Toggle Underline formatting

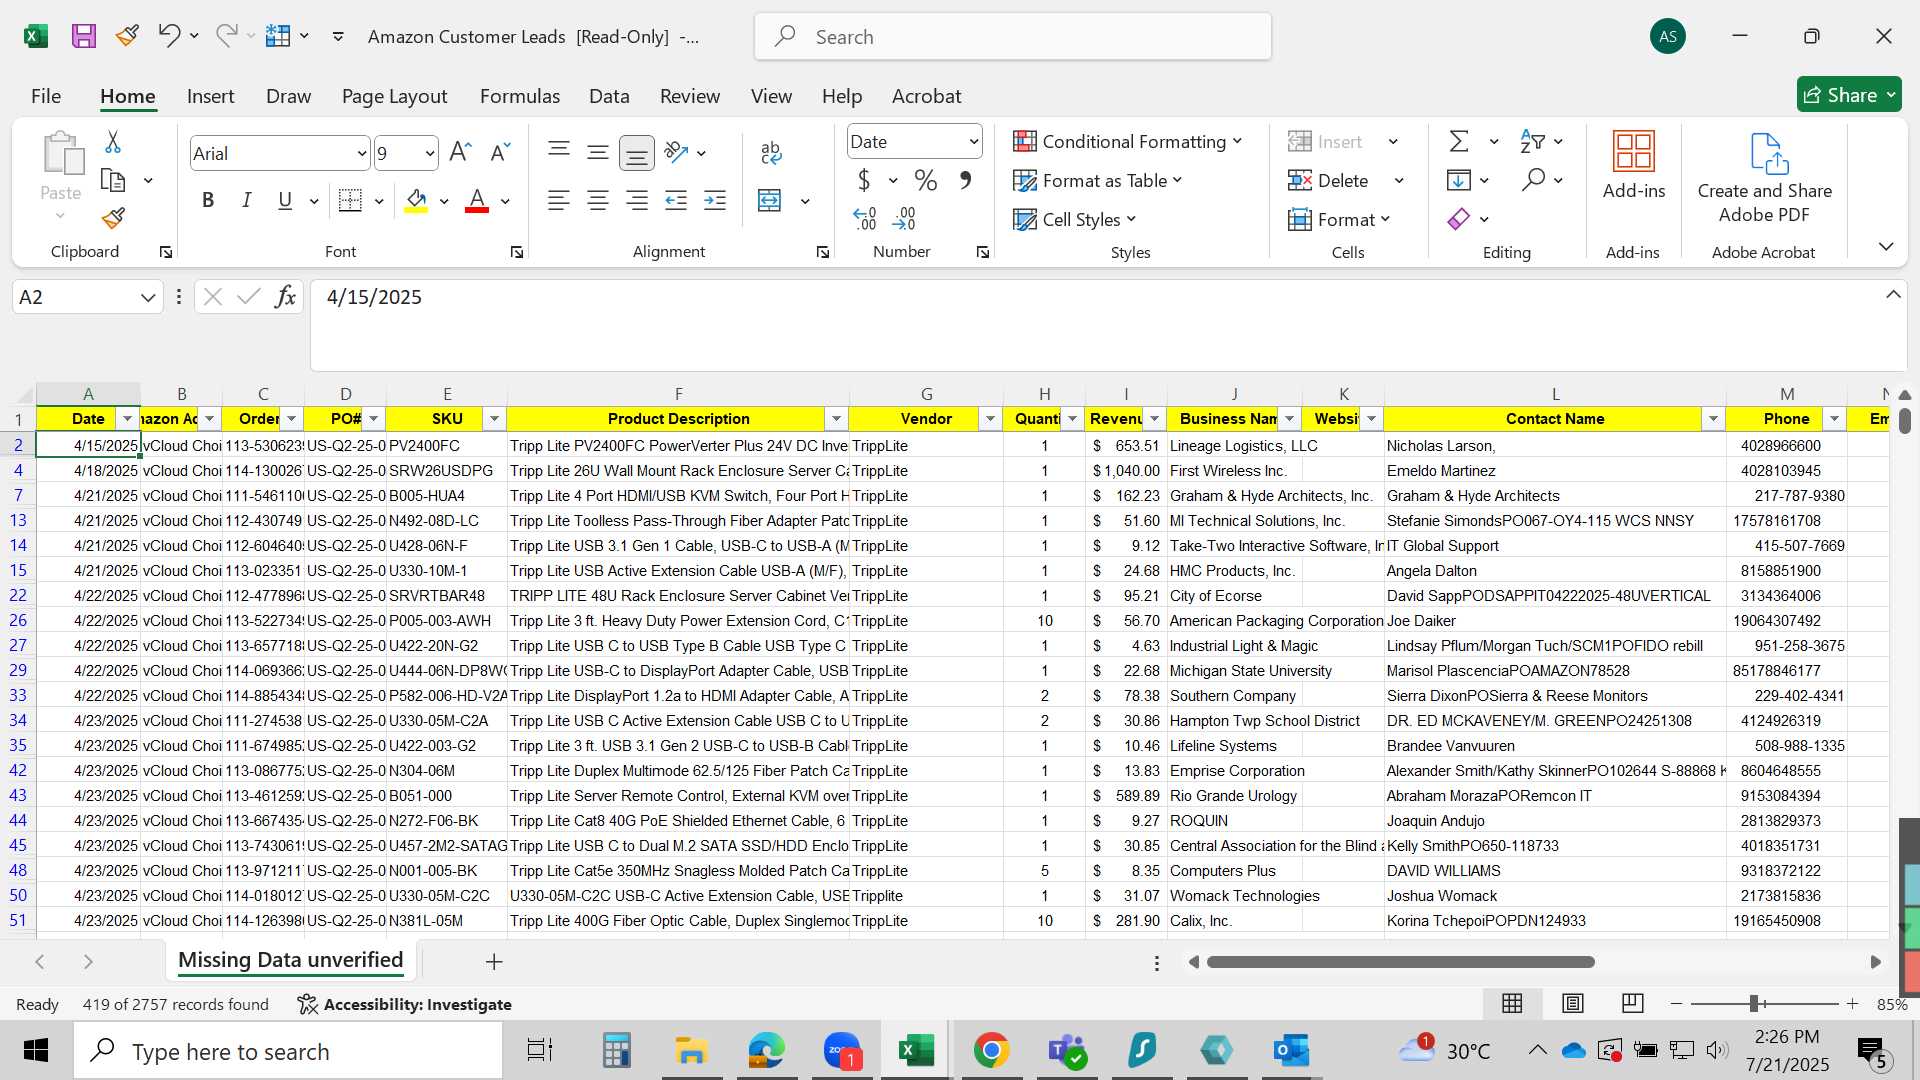point(285,201)
